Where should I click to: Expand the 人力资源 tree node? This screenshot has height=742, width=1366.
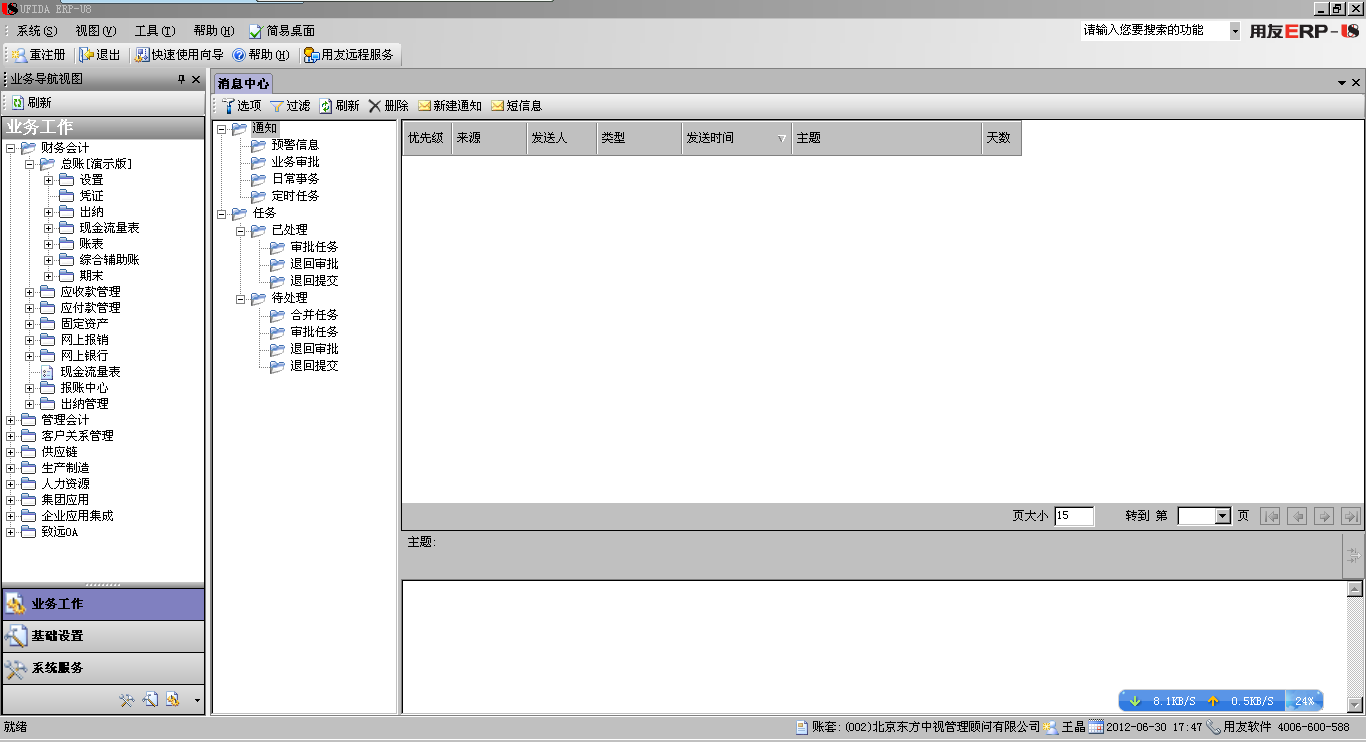11,484
